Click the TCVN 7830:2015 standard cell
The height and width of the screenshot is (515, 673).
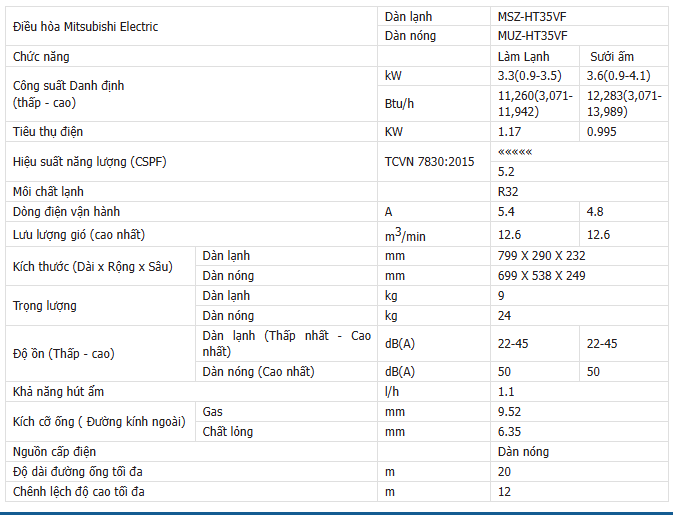434,162
